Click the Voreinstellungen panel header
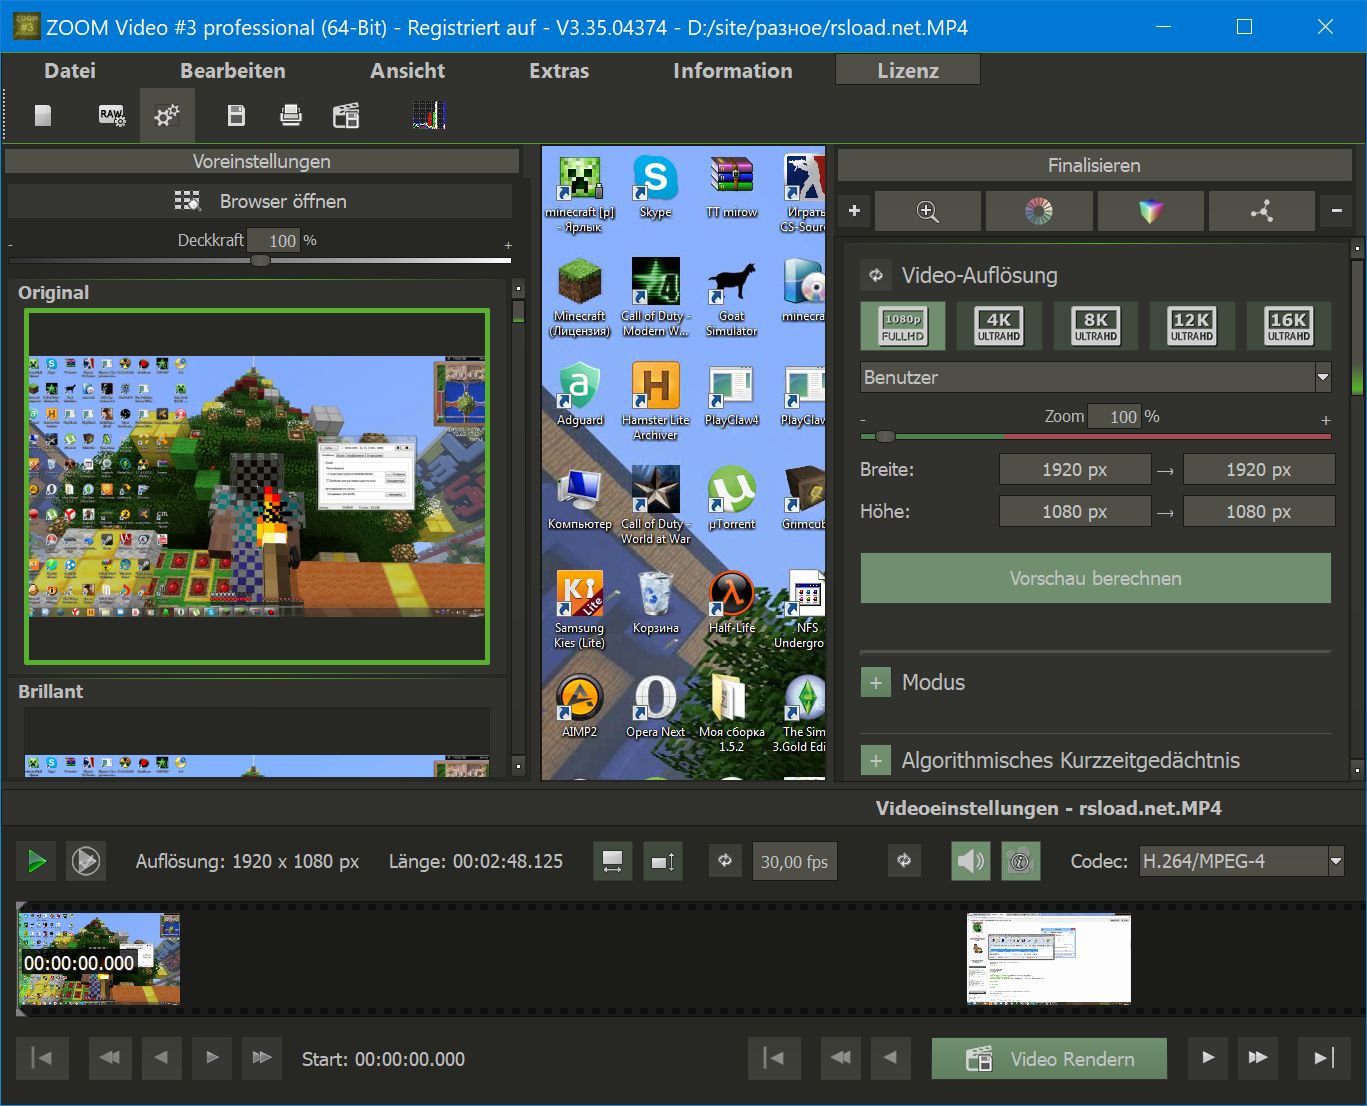Viewport: 1367px width, 1106px height. 262,161
